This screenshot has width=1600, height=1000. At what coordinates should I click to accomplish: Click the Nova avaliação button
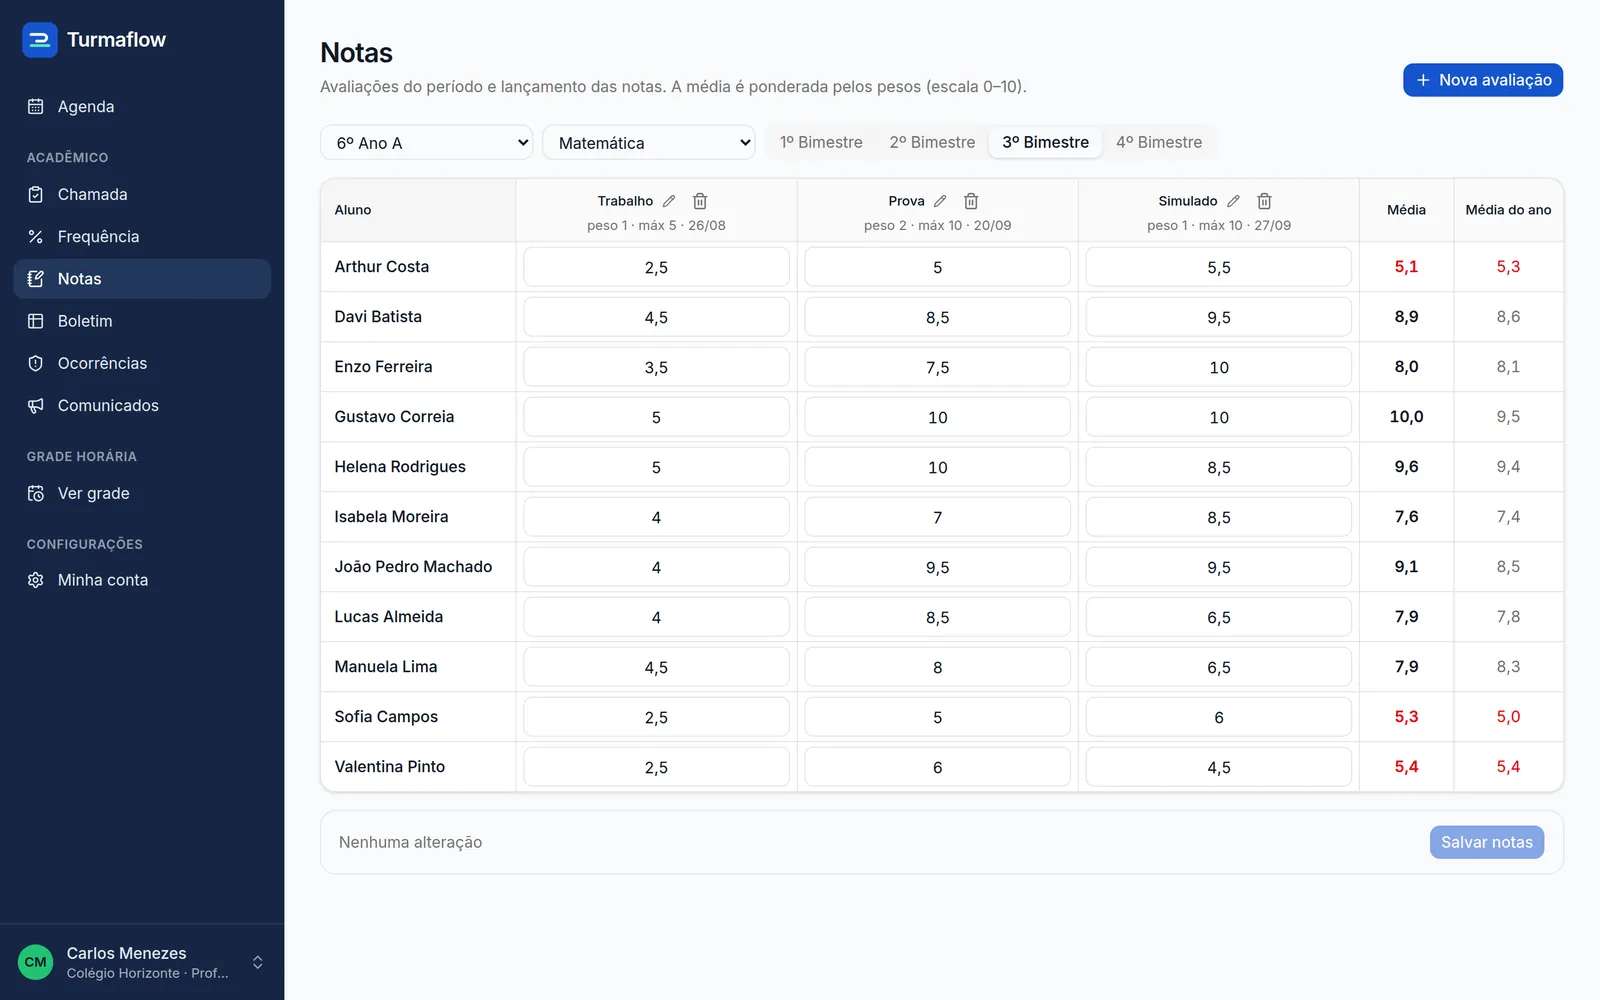coord(1483,80)
